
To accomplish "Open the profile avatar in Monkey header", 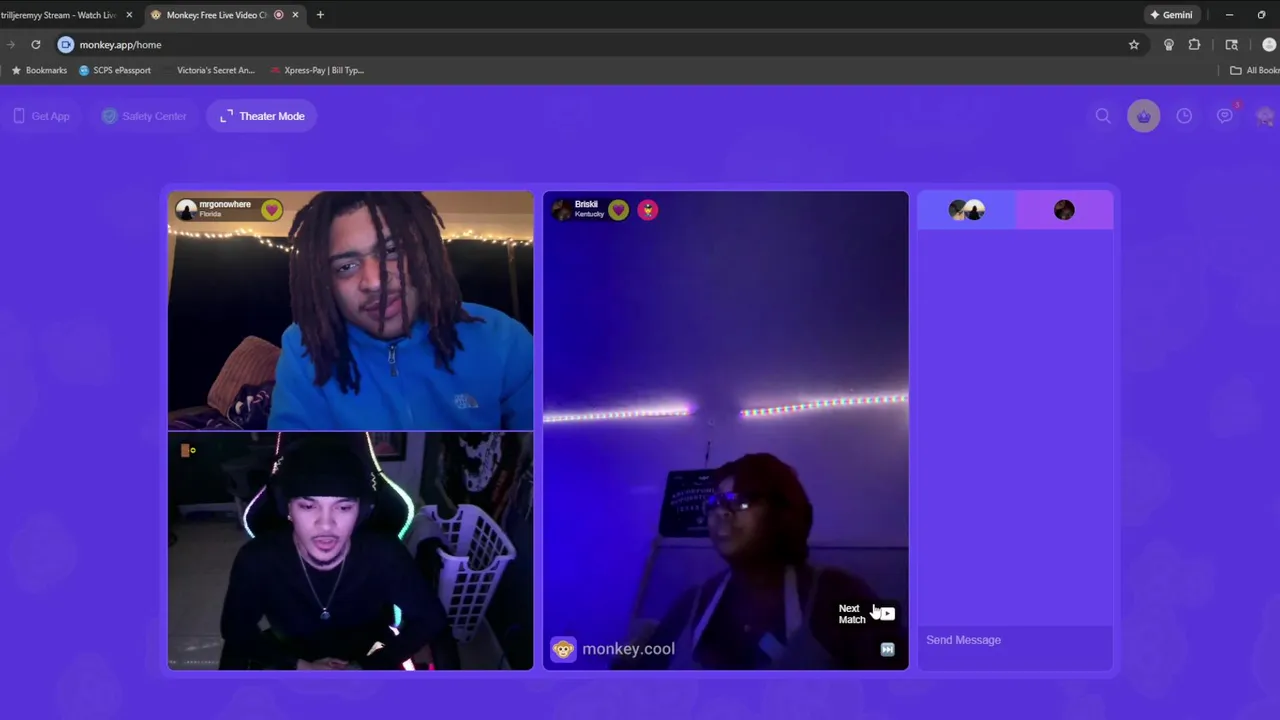I will [x=1266, y=116].
